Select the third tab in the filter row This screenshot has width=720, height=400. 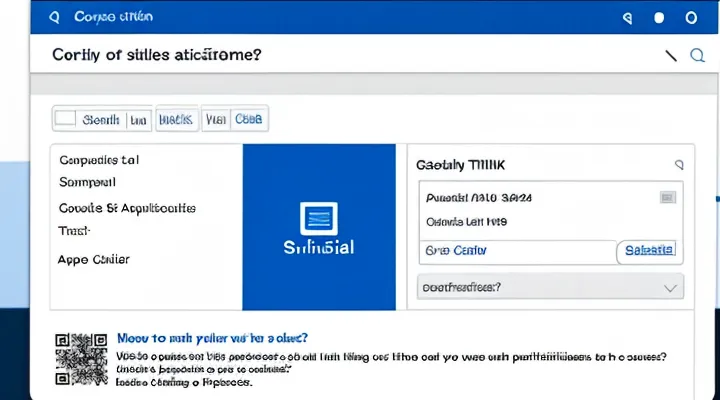(x=215, y=119)
